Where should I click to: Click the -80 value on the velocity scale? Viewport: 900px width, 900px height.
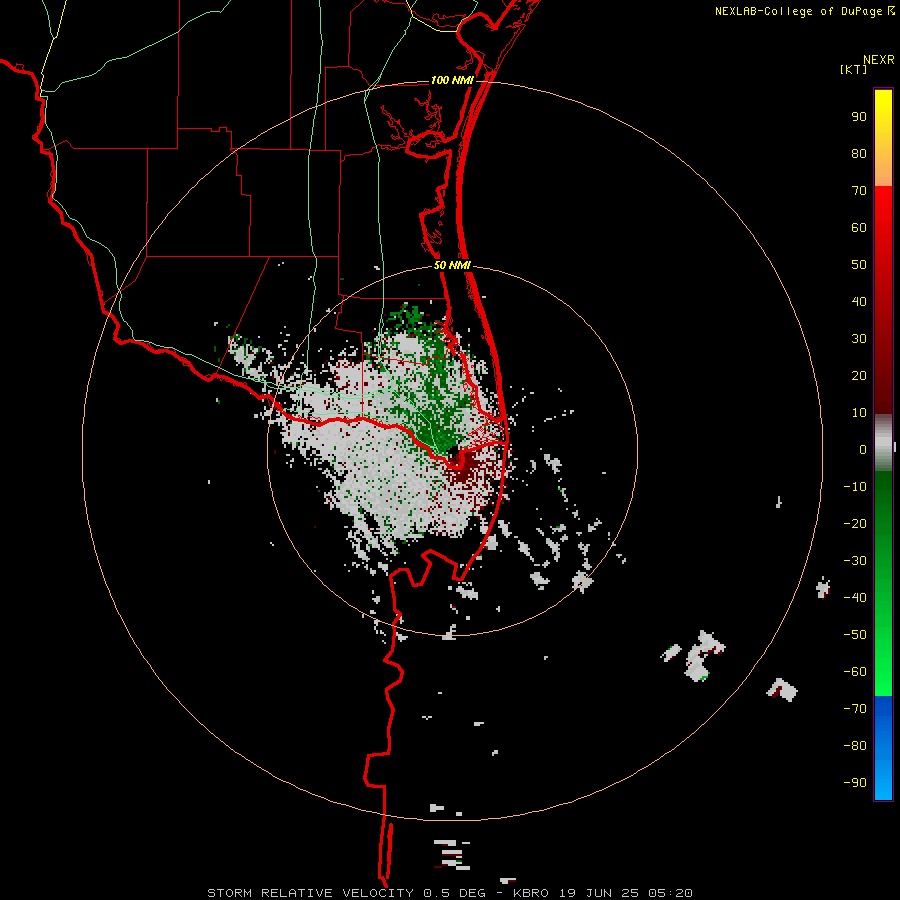tap(855, 746)
